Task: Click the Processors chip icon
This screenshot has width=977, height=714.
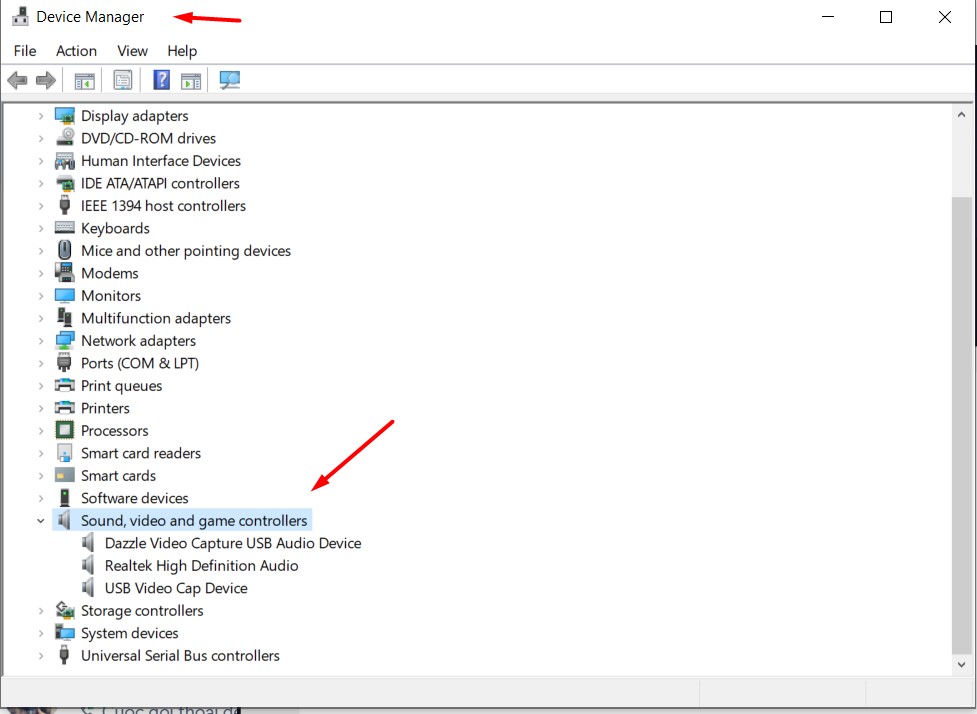Action: [x=65, y=431]
